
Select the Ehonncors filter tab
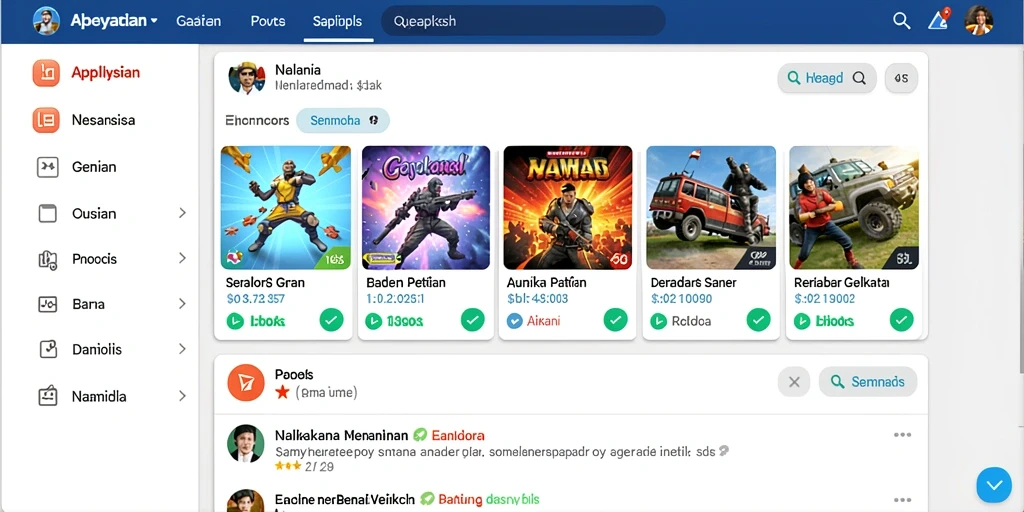[257, 121]
